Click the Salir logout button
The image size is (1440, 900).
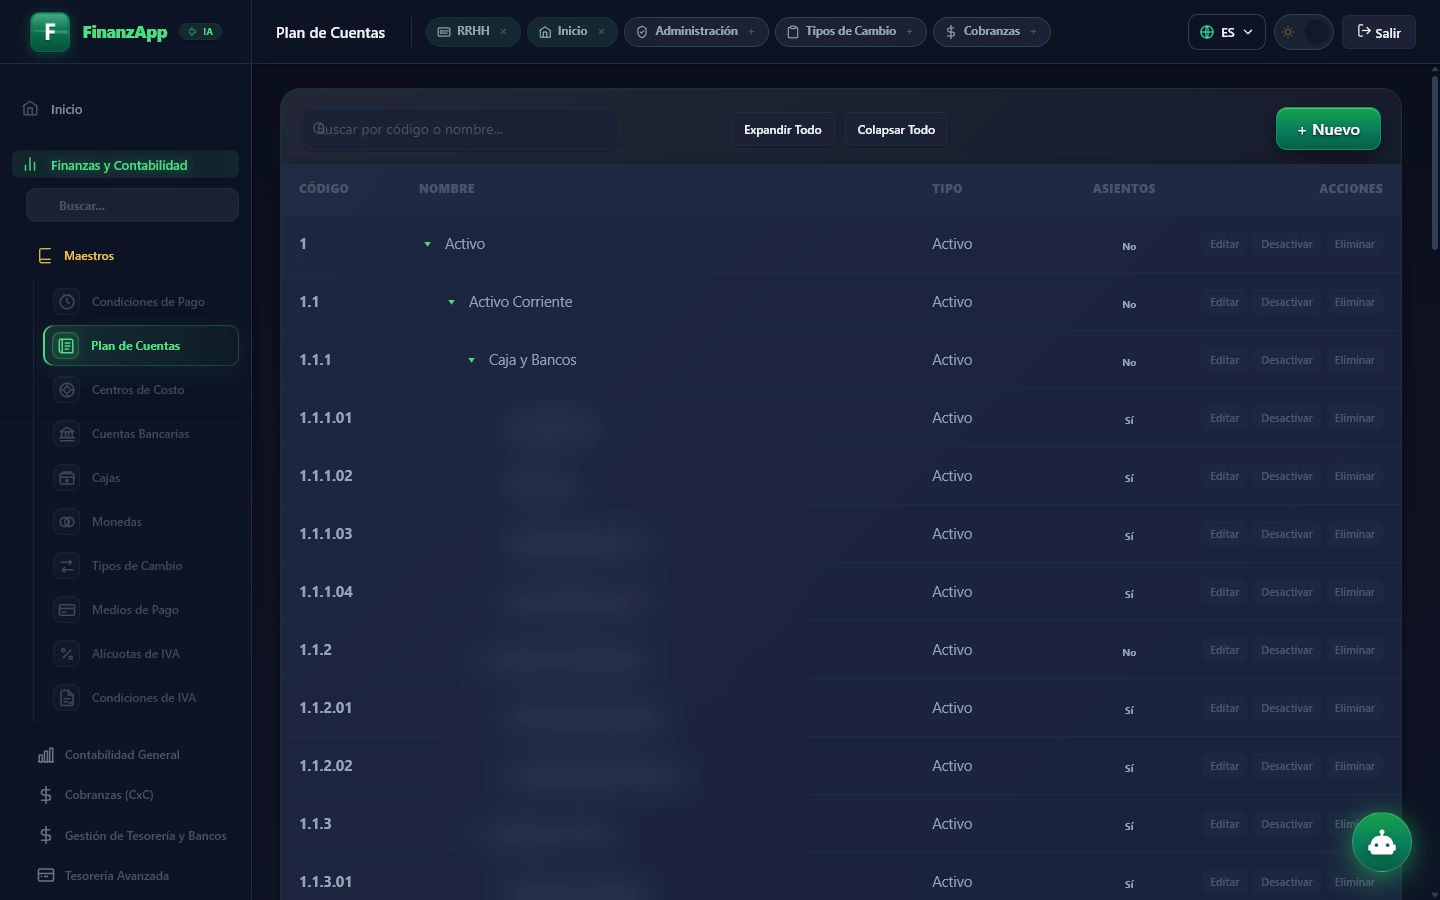(x=1379, y=32)
